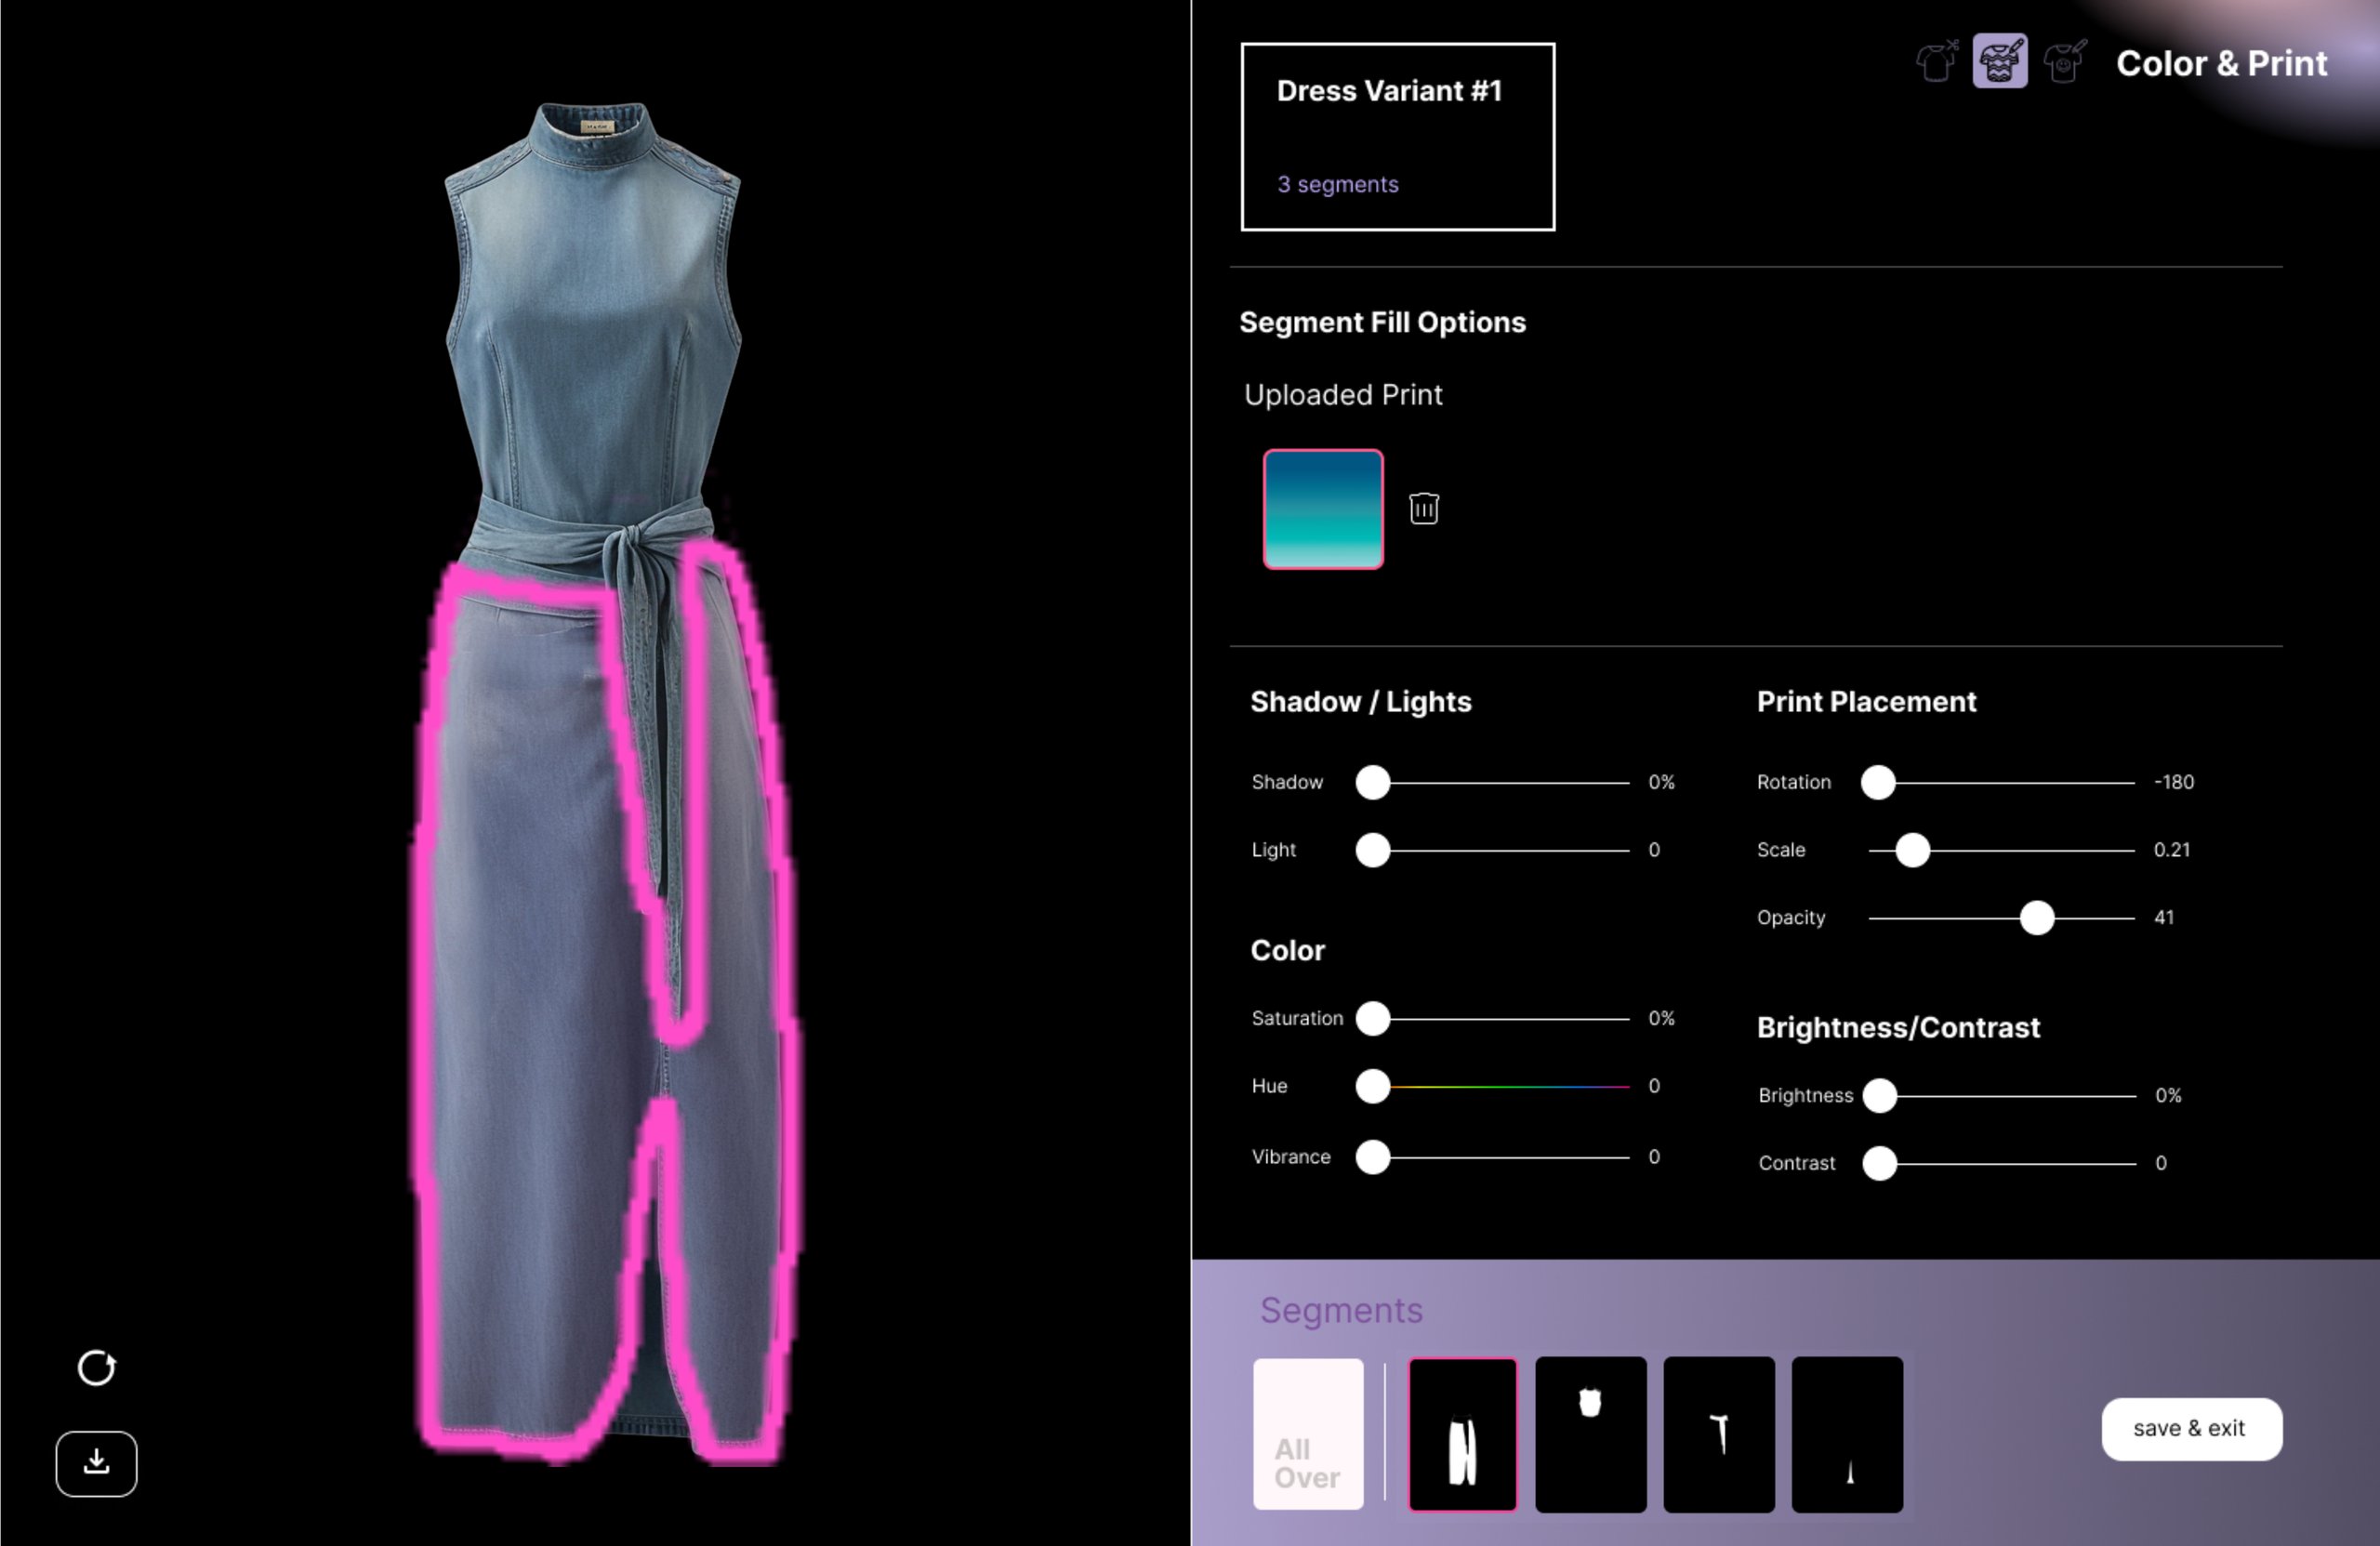Delete the uploaded print via trash icon
This screenshot has width=2380, height=1546.
pos(1424,508)
